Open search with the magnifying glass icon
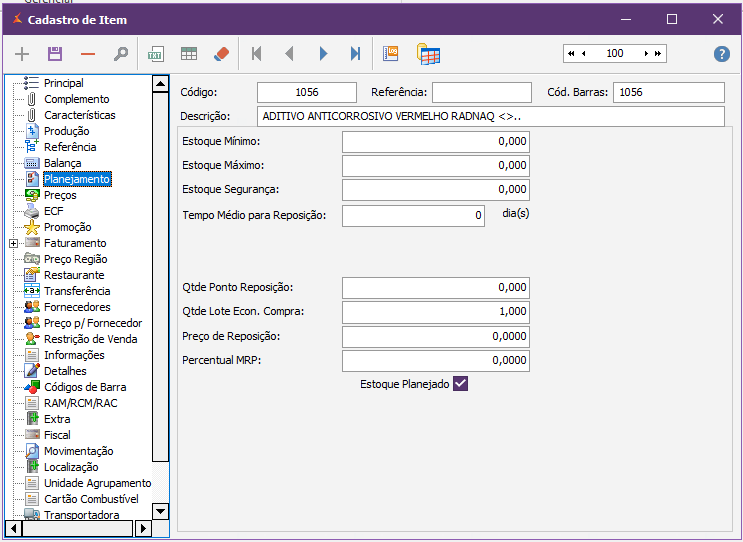The image size is (743, 542). (x=121, y=54)
